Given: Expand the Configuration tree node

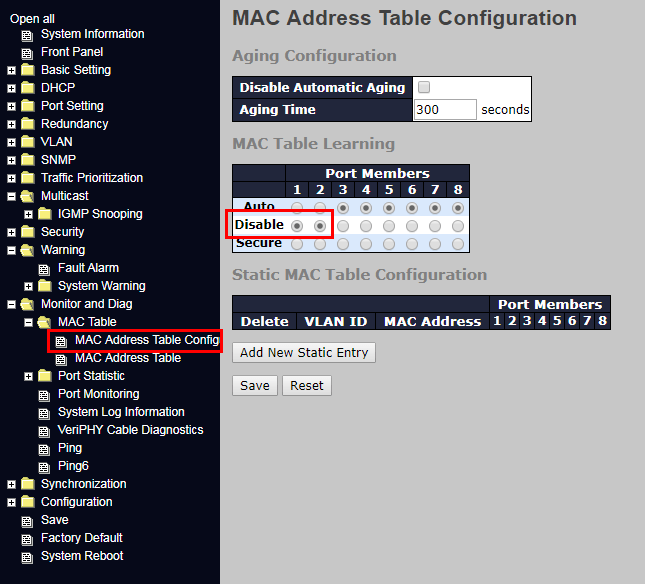Looking at the screenshot, I should [12, 503].
